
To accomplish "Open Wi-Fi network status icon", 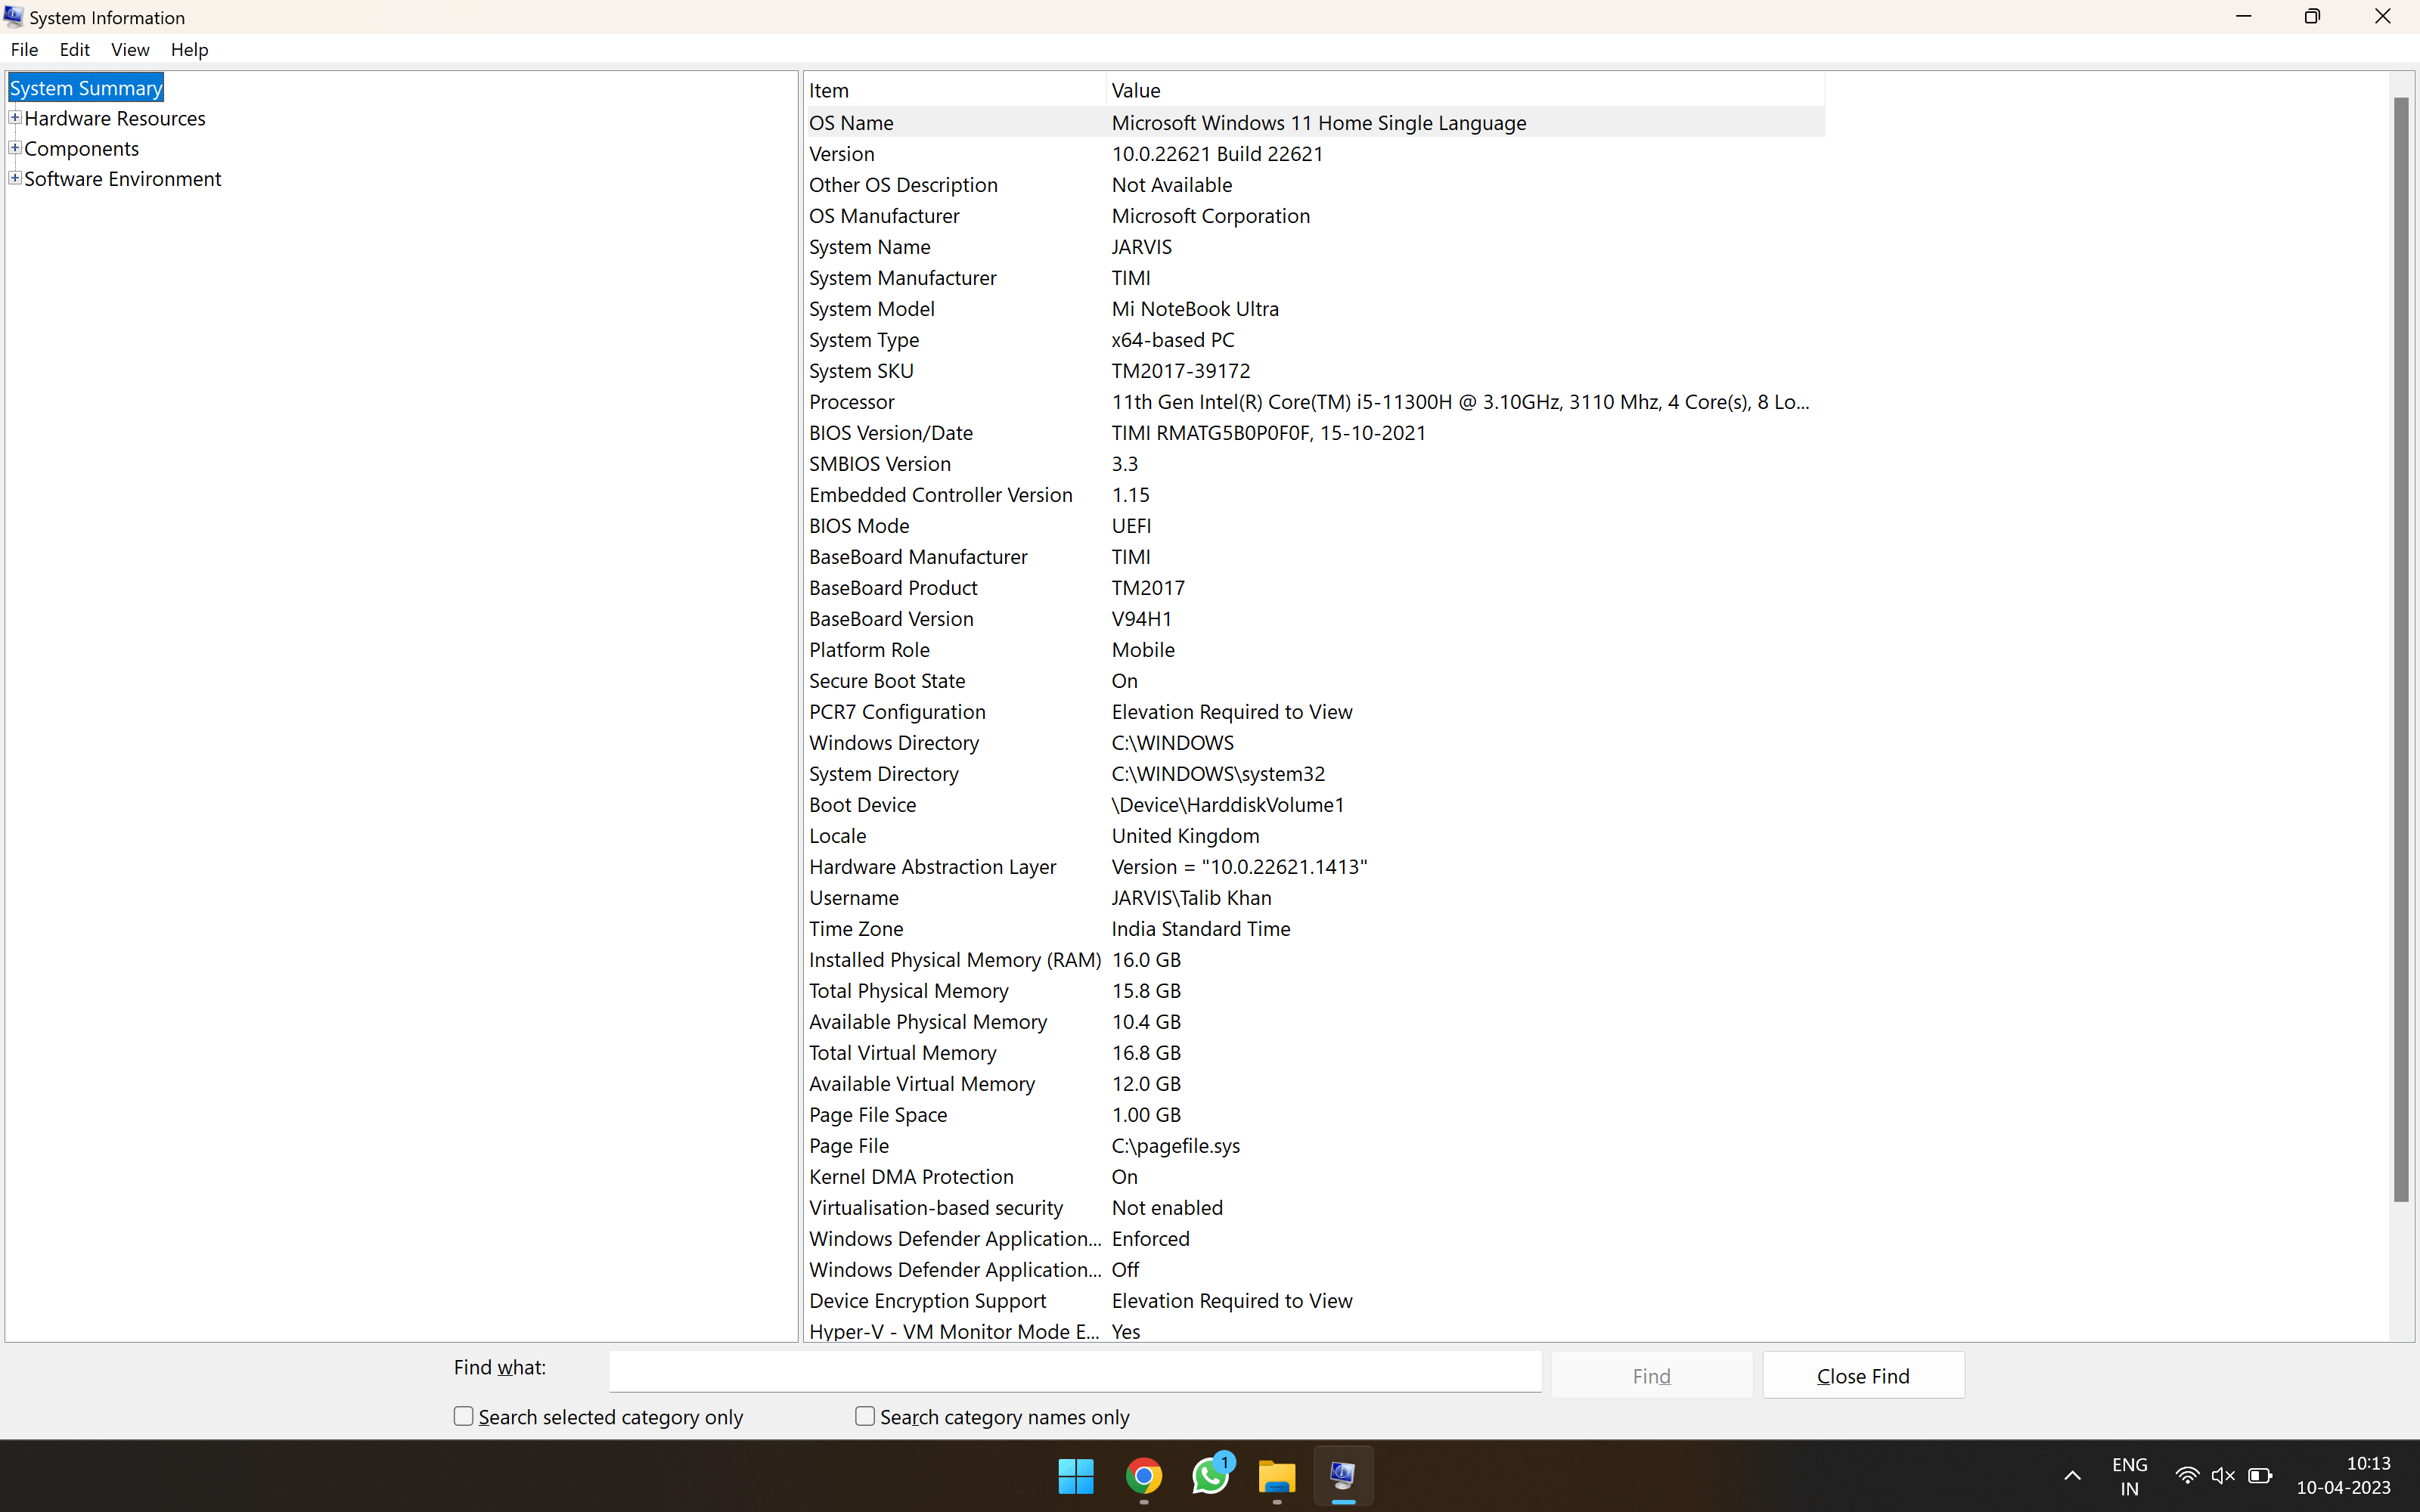I will point(2187,1475).
